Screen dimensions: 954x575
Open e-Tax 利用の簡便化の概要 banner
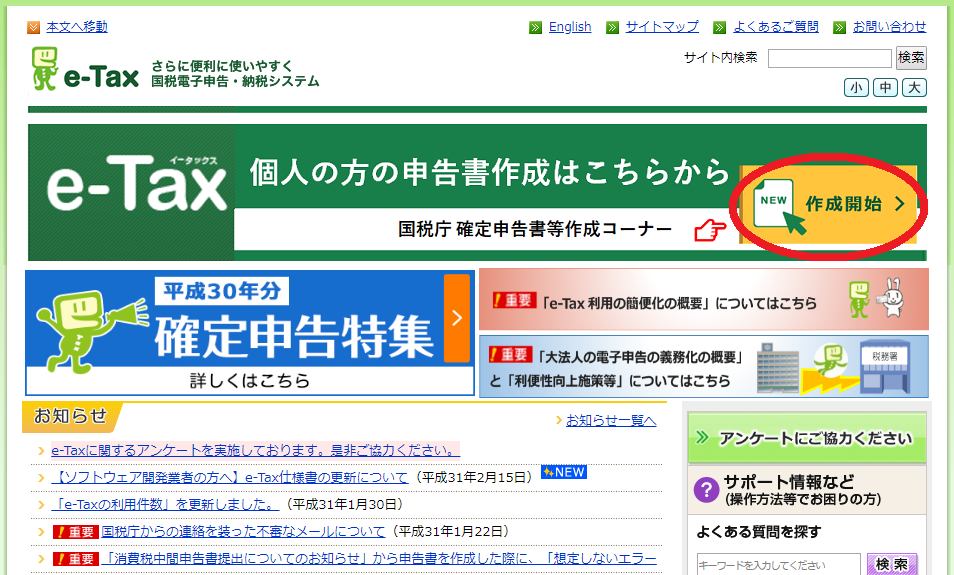coord(704,299)
